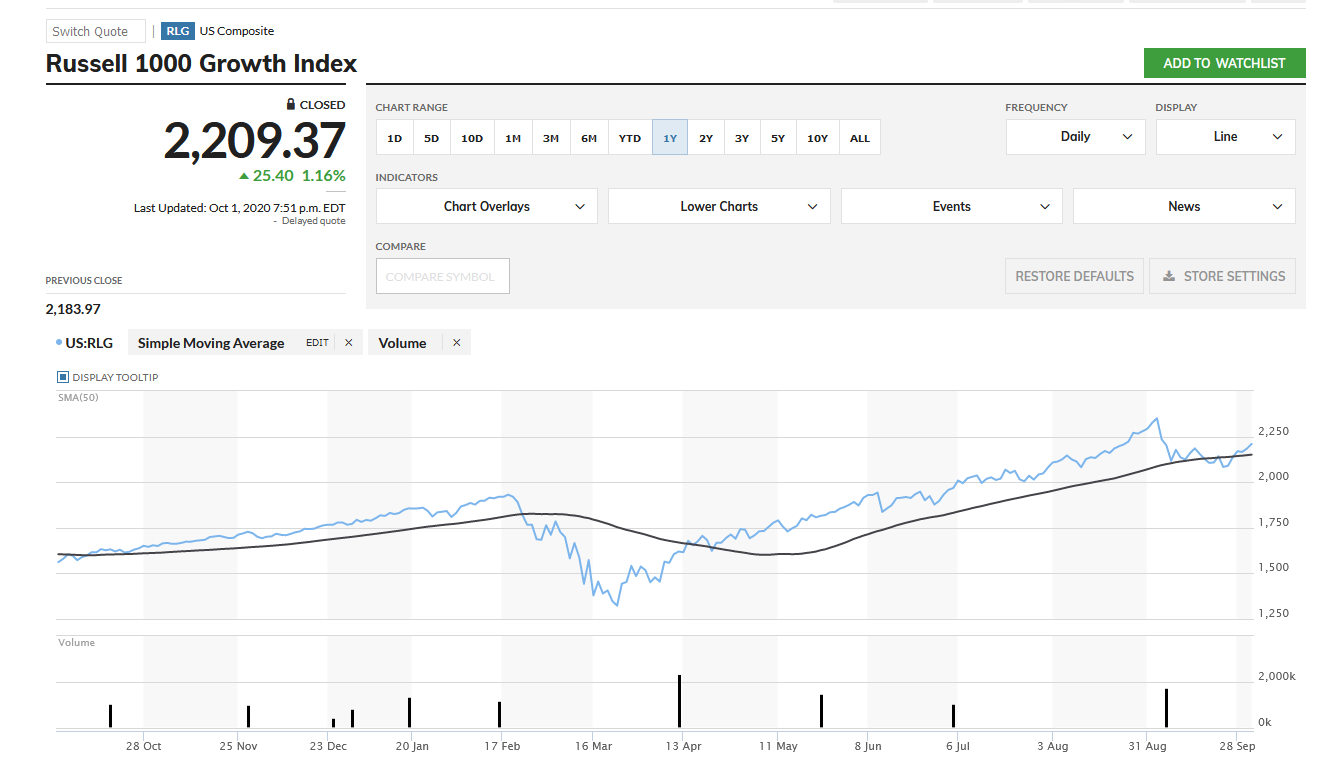The width and height of the screenshot is (1326, 774).
Task: Click the US:RLG blue series dot
Action: coord(59,343)
